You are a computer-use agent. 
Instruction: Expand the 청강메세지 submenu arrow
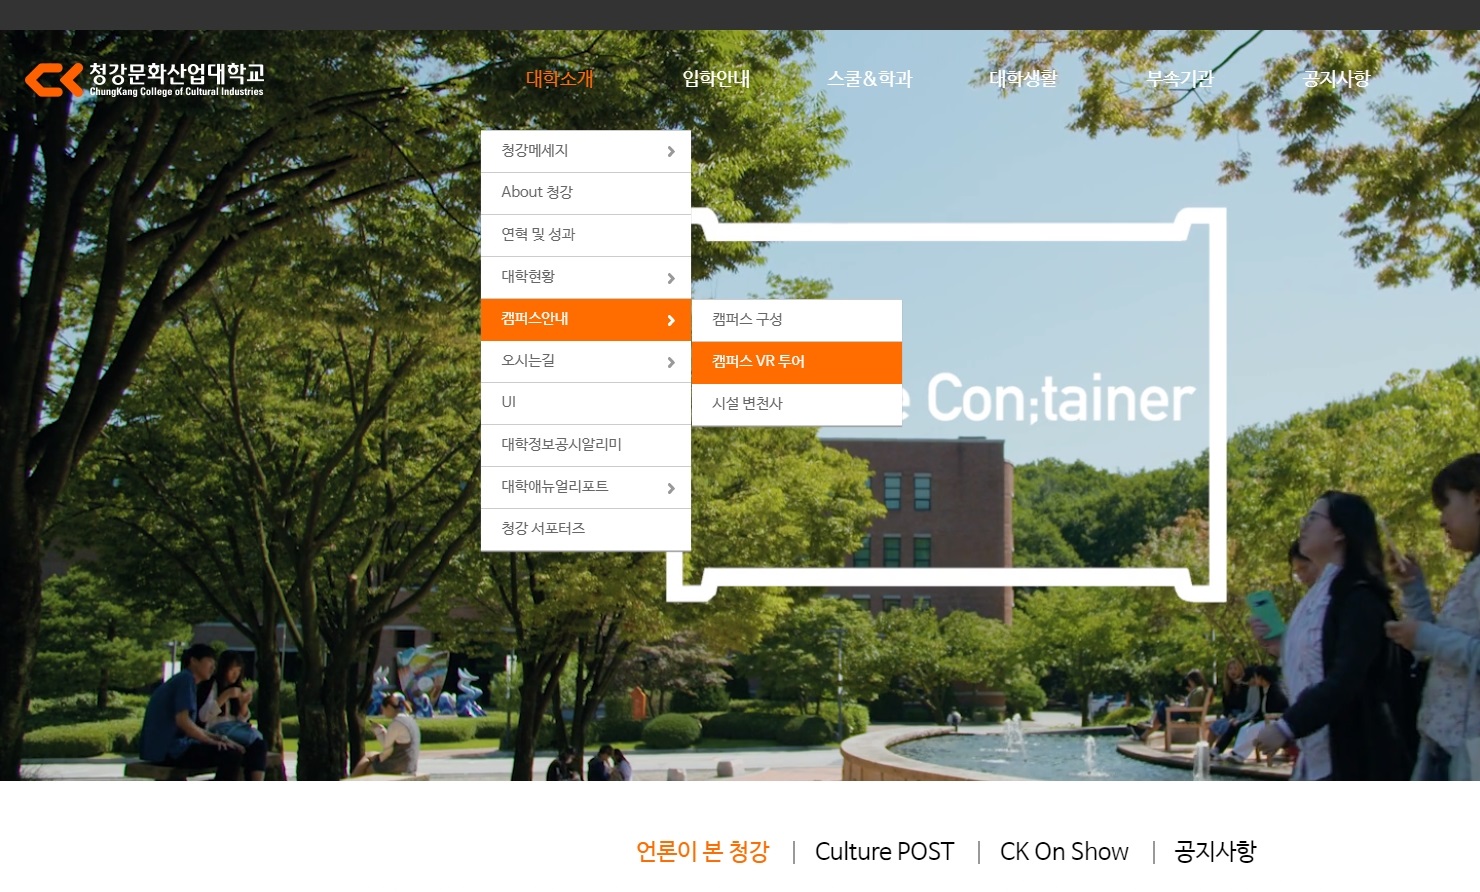point(671,152)
